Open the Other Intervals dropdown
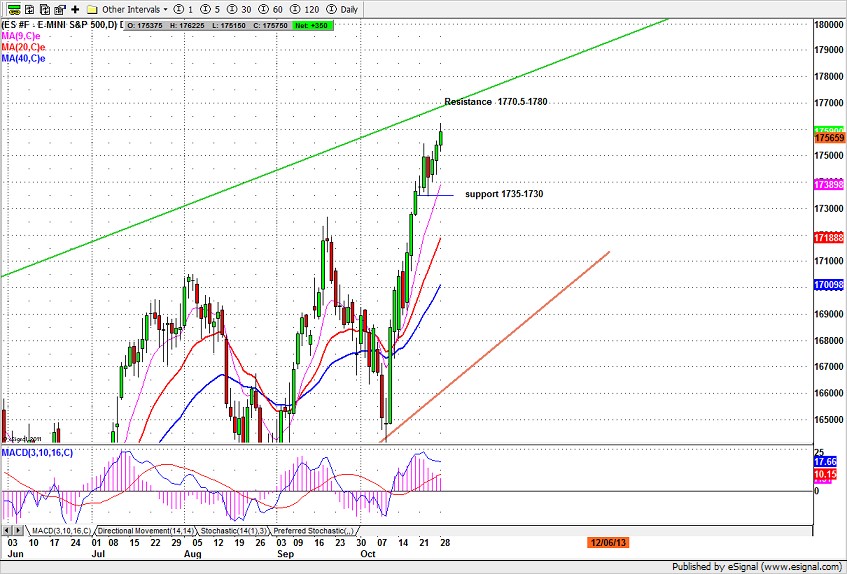 point(131,8)
